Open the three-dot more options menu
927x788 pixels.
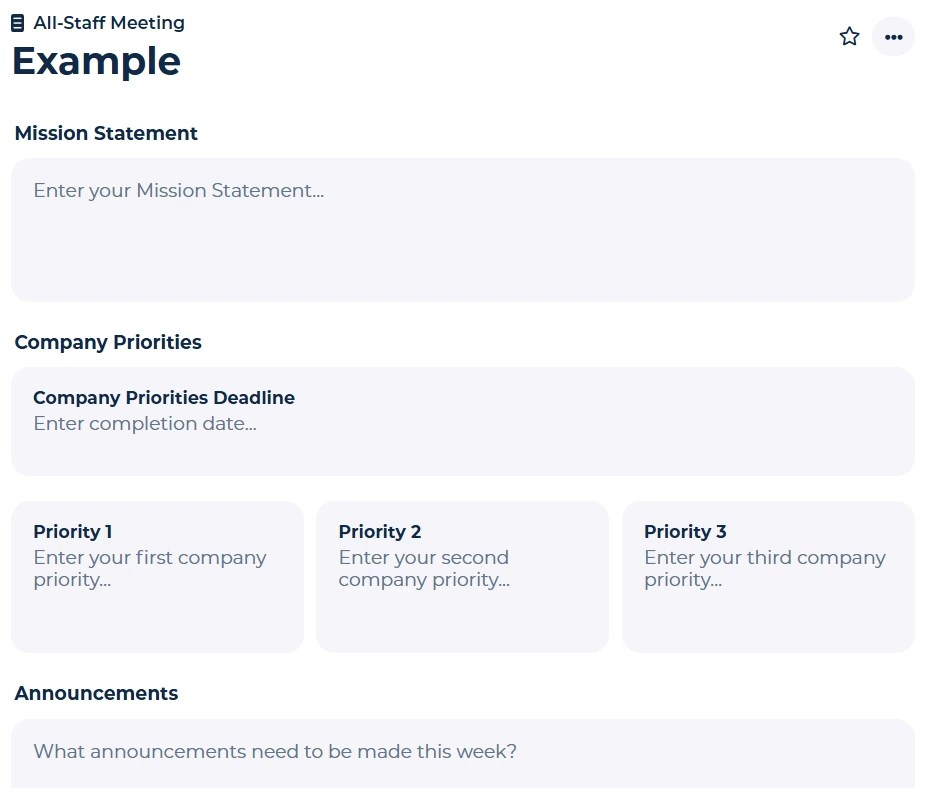tap(893, 37)
